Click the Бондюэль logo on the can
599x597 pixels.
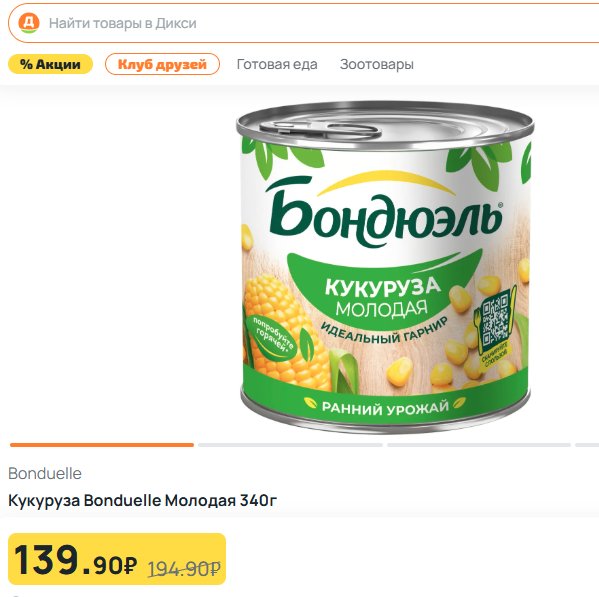pos(386,211)
